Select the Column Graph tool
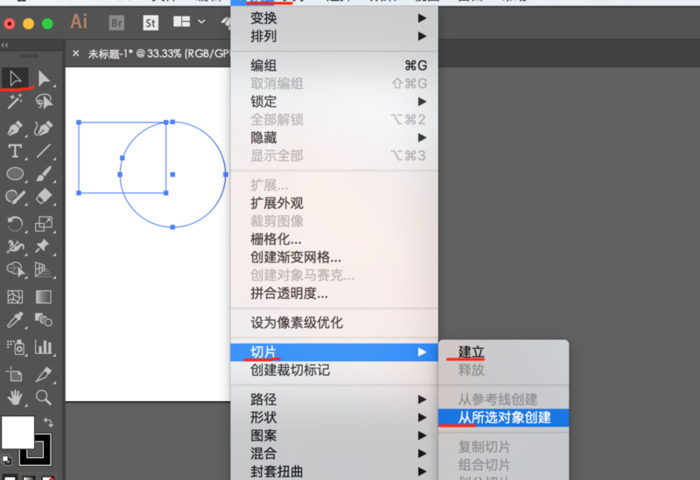Image resolution: width=700 pixels, height=480 pixels. click(x=44, y=347)
